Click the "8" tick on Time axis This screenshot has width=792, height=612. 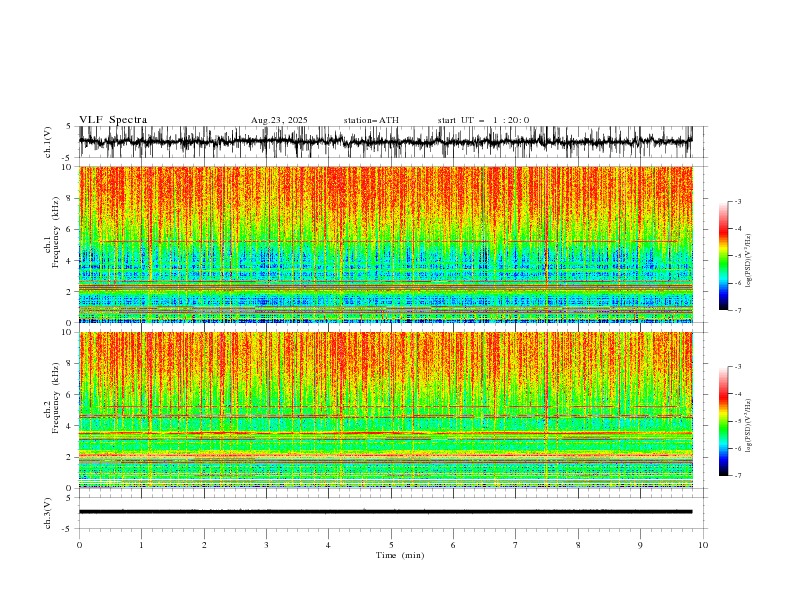(578, 545)
